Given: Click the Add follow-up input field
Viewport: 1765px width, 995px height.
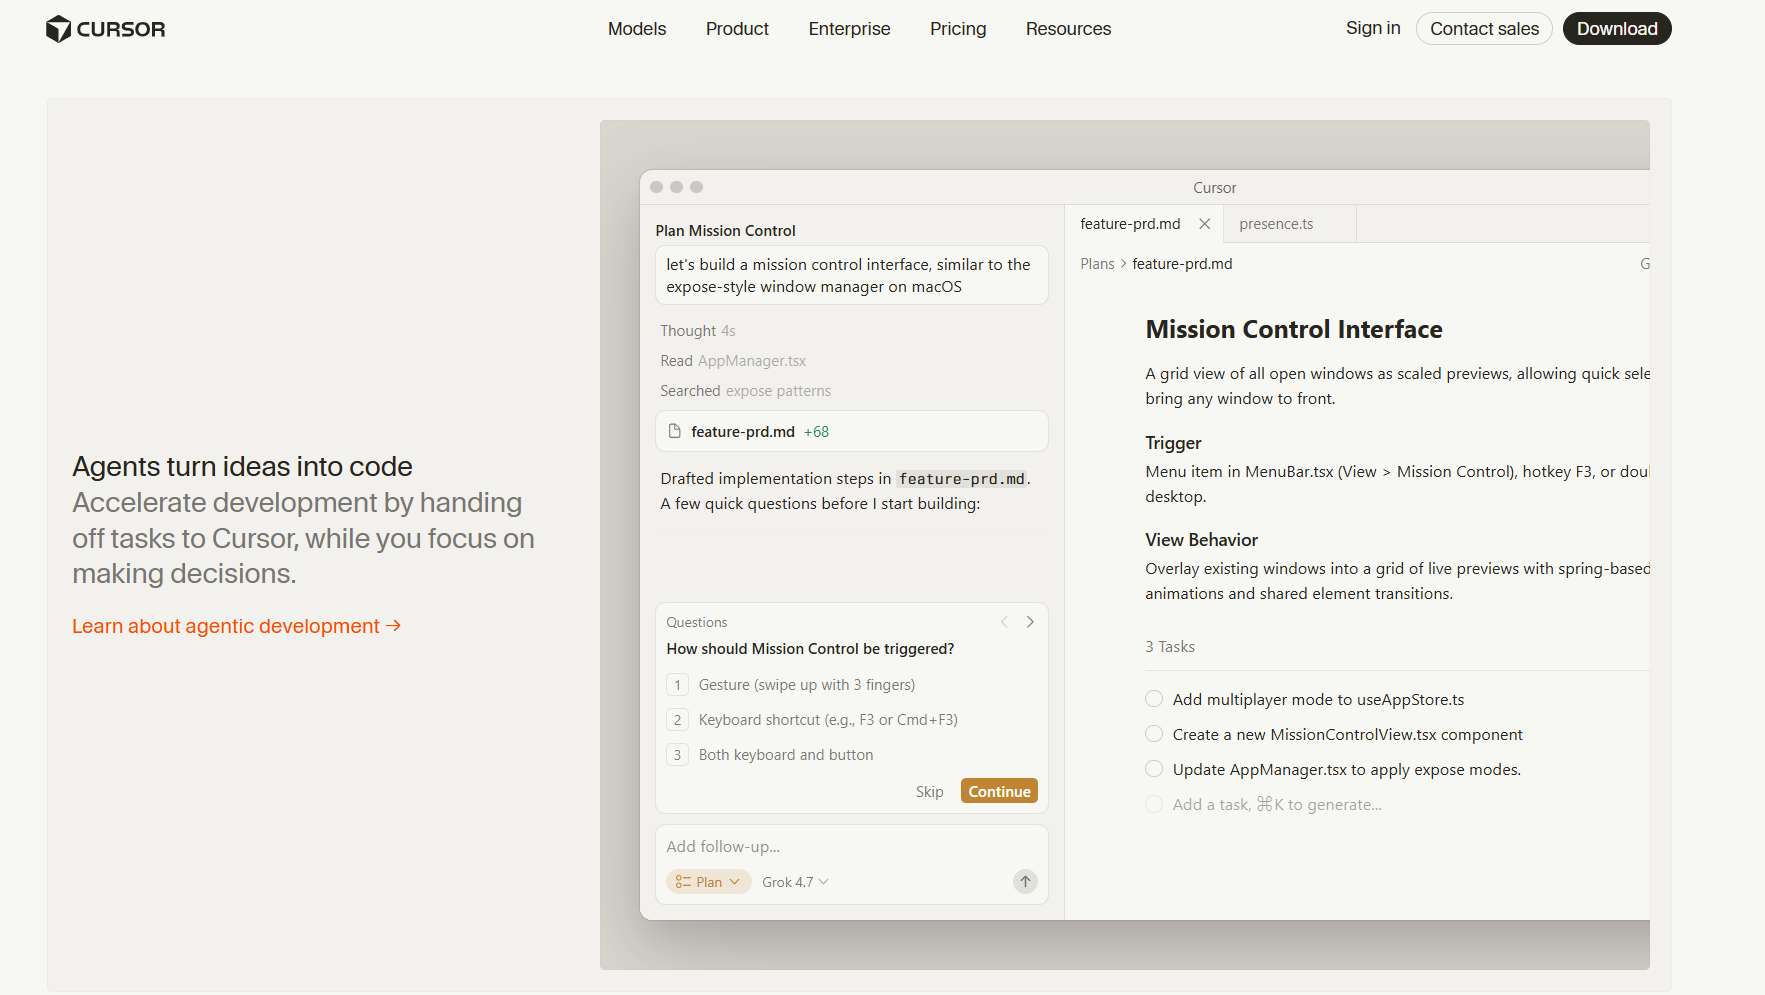Looking at the screenshot, I should tap(851, 846).
